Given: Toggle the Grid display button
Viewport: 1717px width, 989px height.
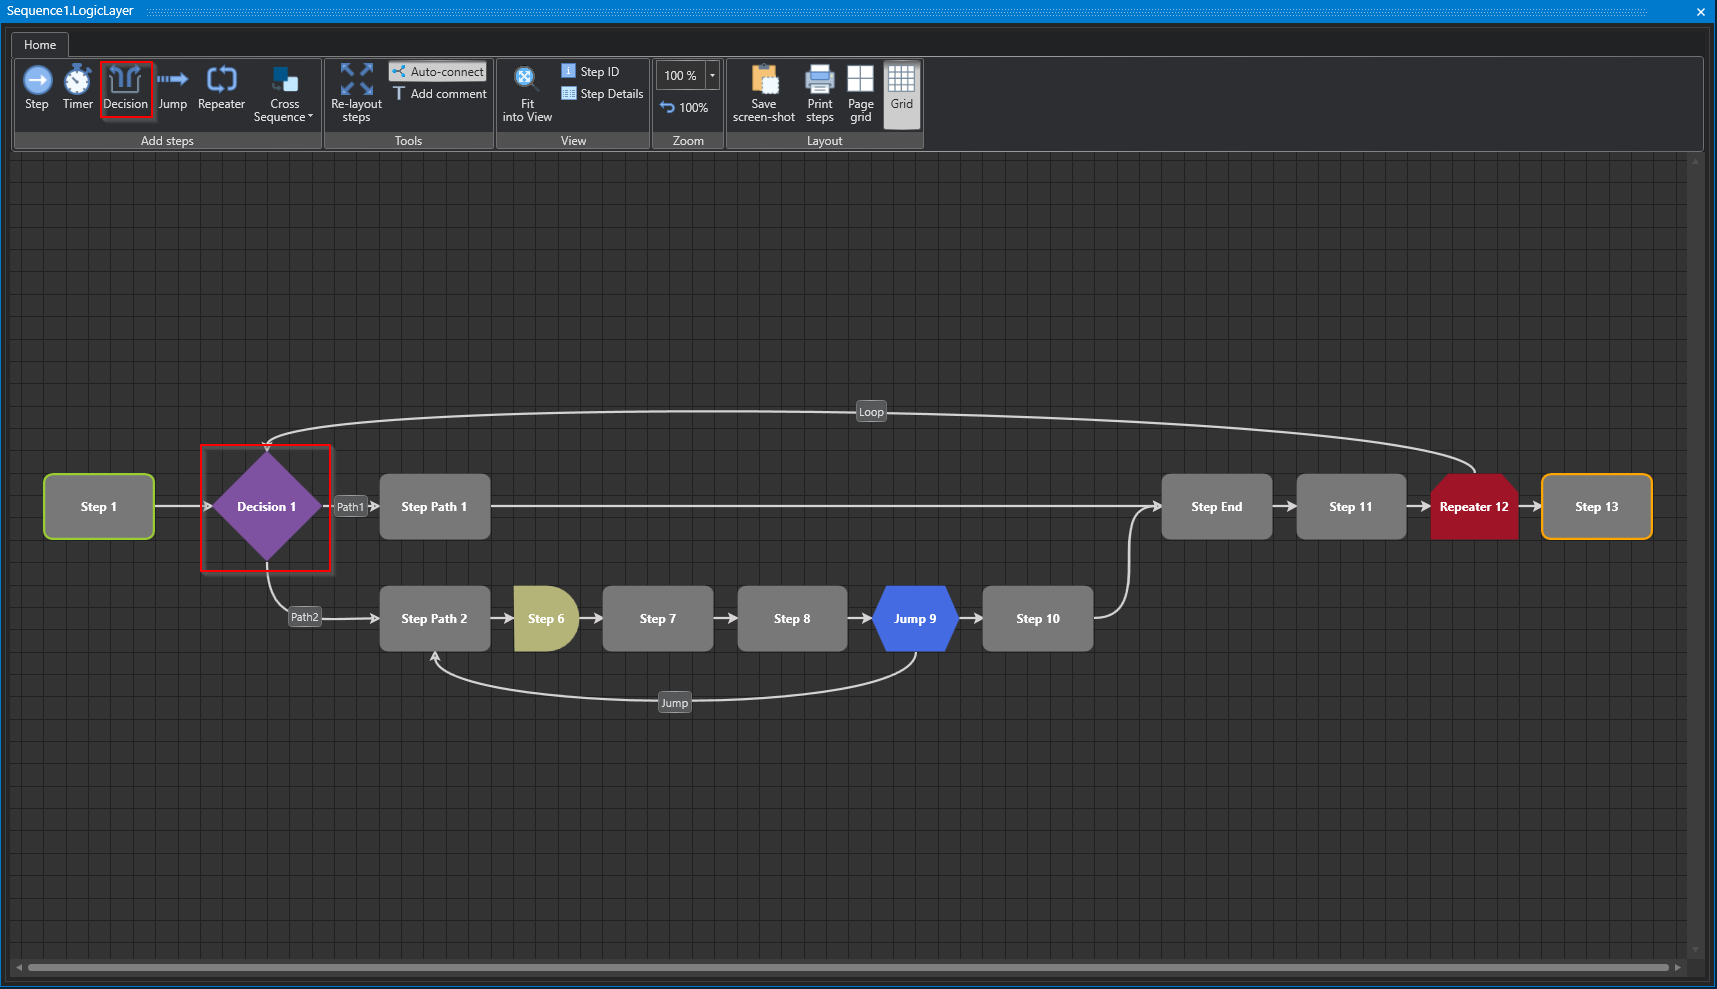Looking at the screenshot, I should tap(902, 94).
